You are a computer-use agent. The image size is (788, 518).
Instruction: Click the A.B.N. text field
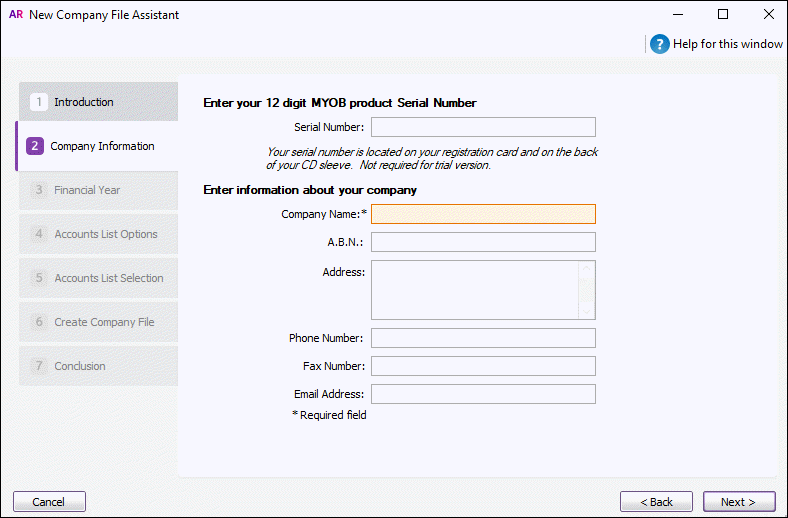click(483, 242)
